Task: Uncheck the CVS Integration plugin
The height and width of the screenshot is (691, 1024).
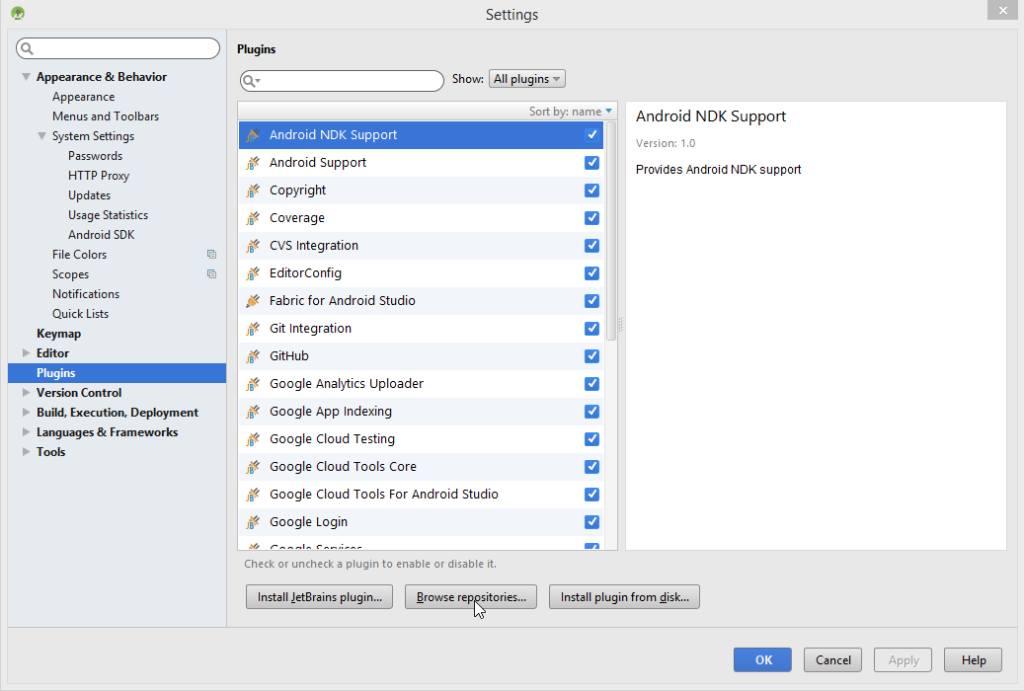Action: point(591,245)
